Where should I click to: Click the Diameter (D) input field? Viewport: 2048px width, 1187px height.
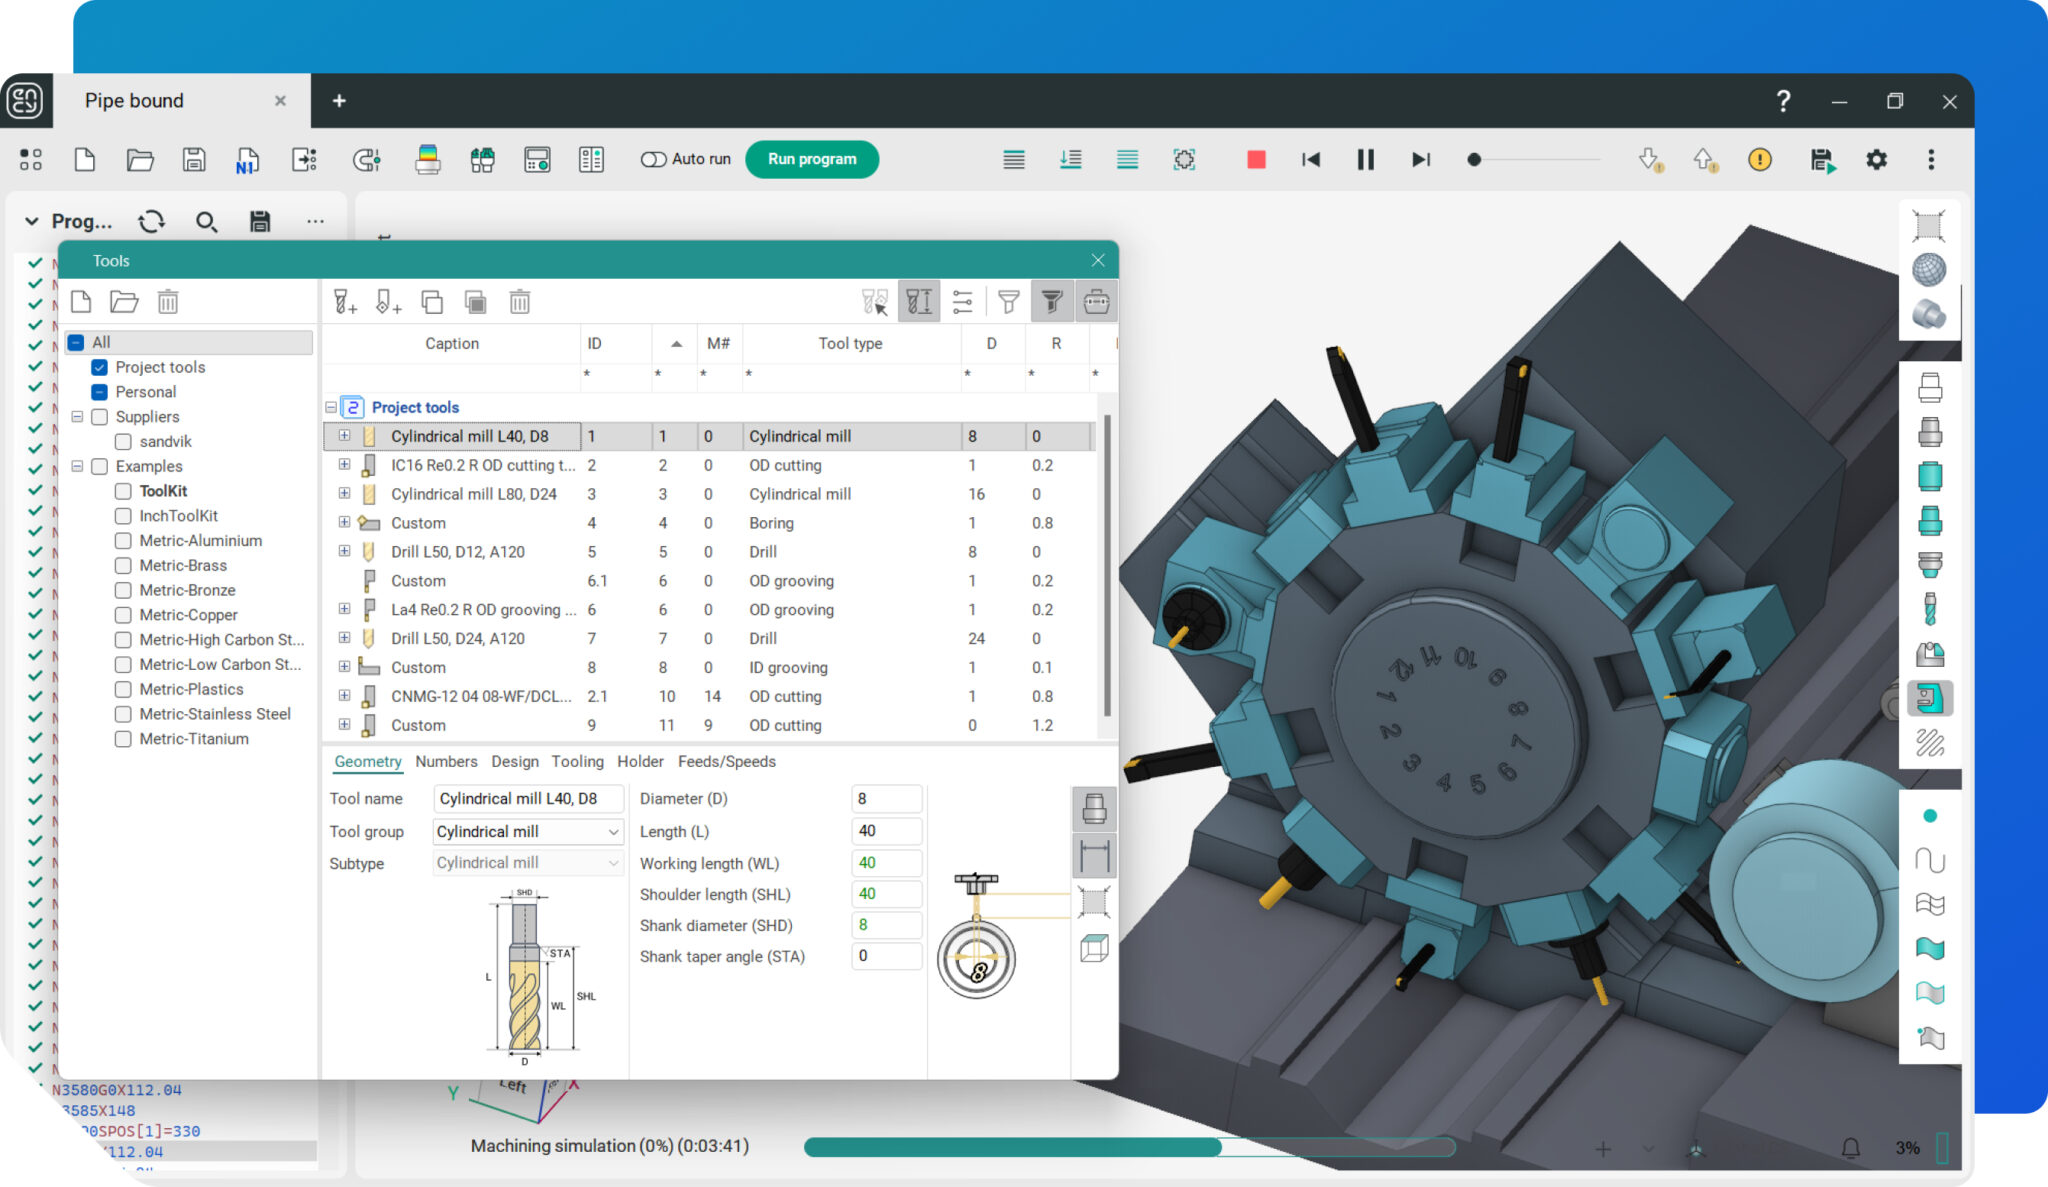coord(885,799)
